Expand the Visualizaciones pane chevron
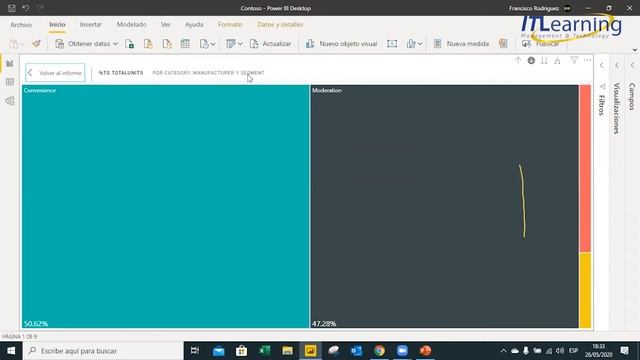640x360 pixels. point(617,65)
